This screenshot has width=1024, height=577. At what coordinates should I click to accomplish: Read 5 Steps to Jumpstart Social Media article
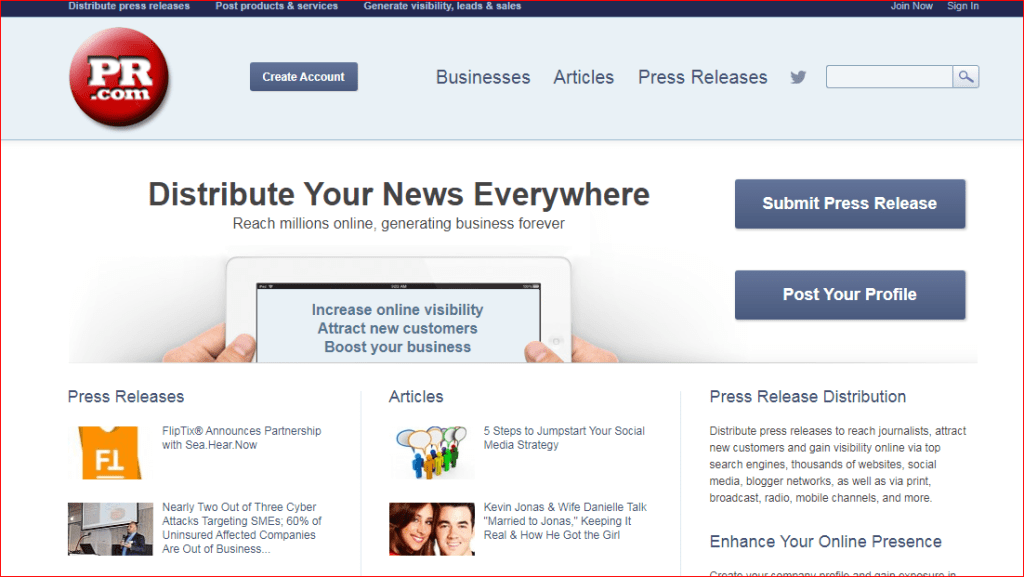(x=564, y=438)
